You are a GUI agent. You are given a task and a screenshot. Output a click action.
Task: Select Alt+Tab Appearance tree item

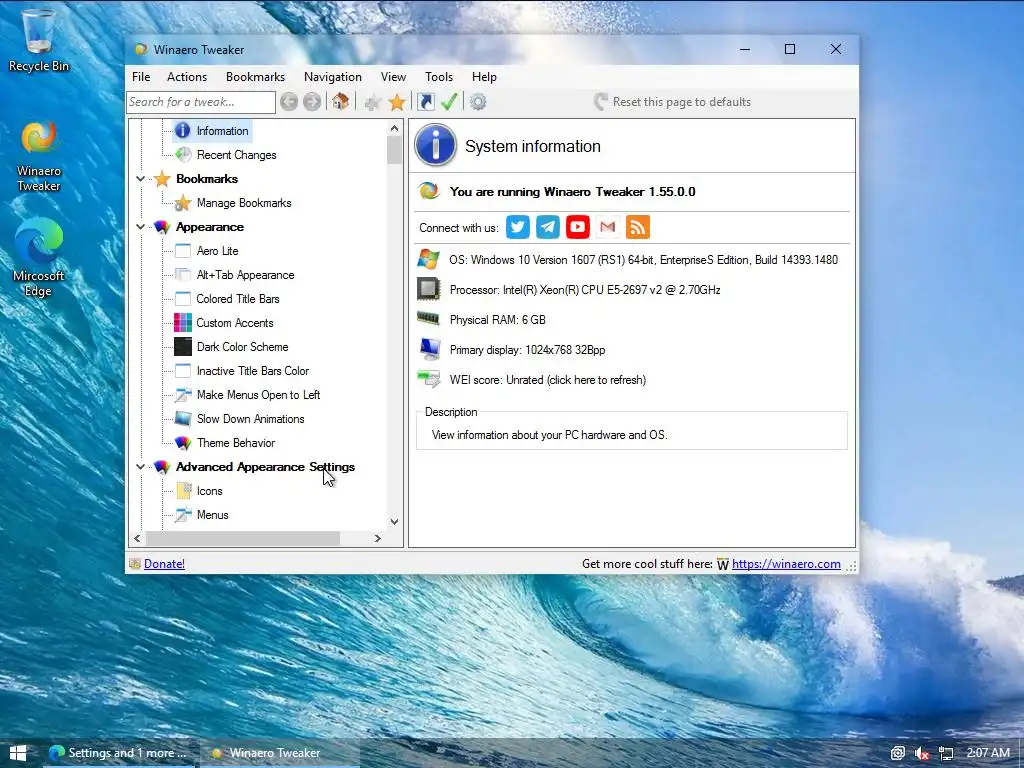(x=245, y=275)
